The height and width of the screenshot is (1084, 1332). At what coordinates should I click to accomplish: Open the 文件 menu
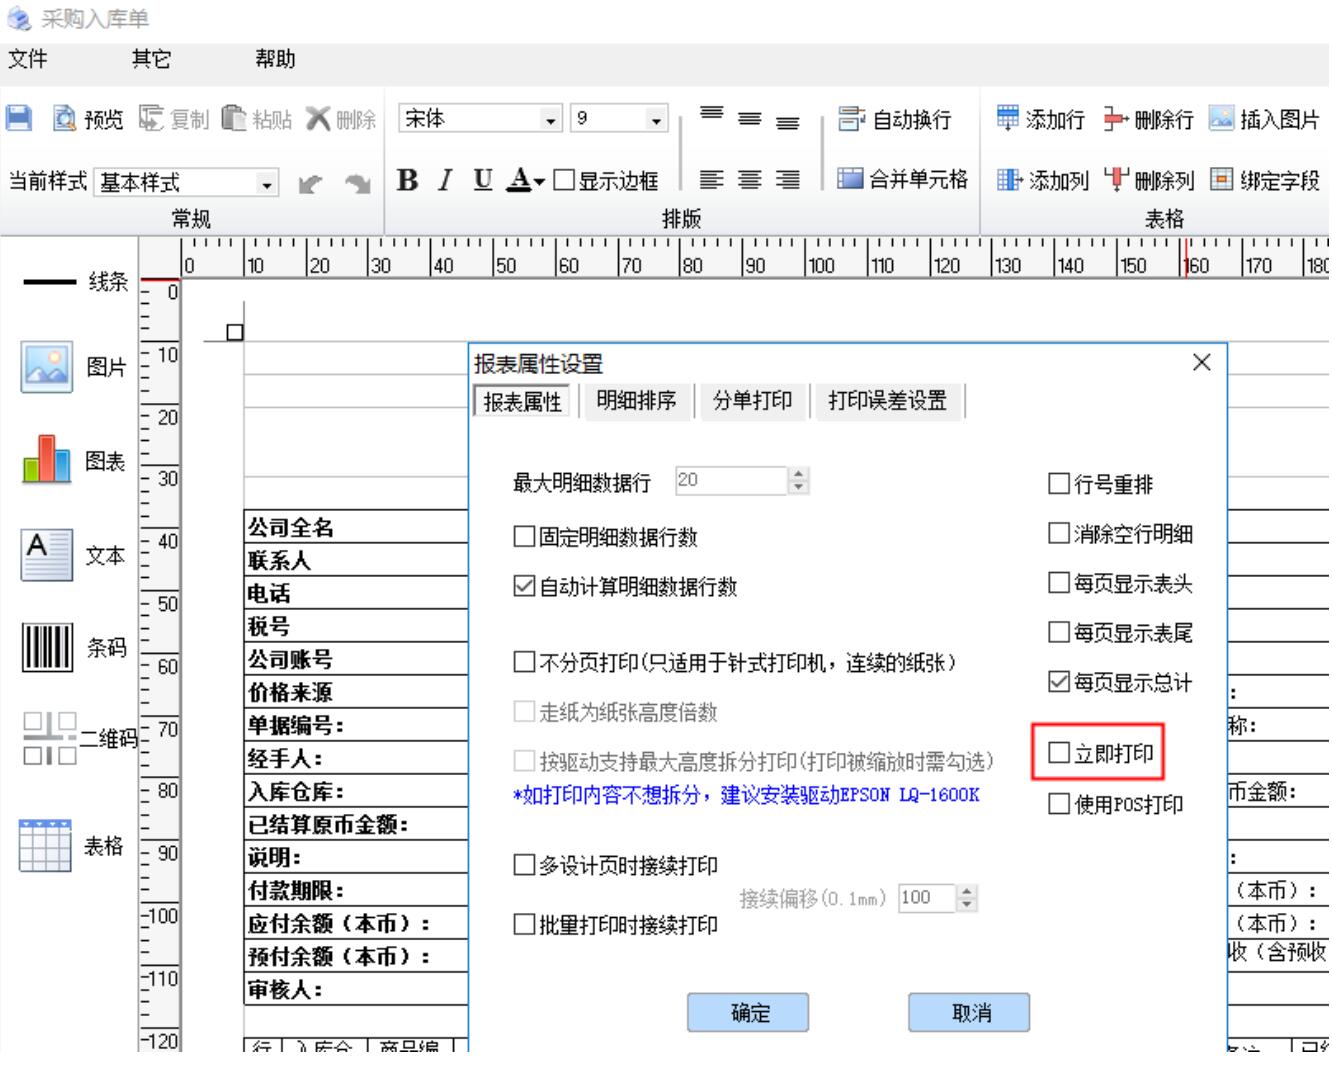point(28,59)
